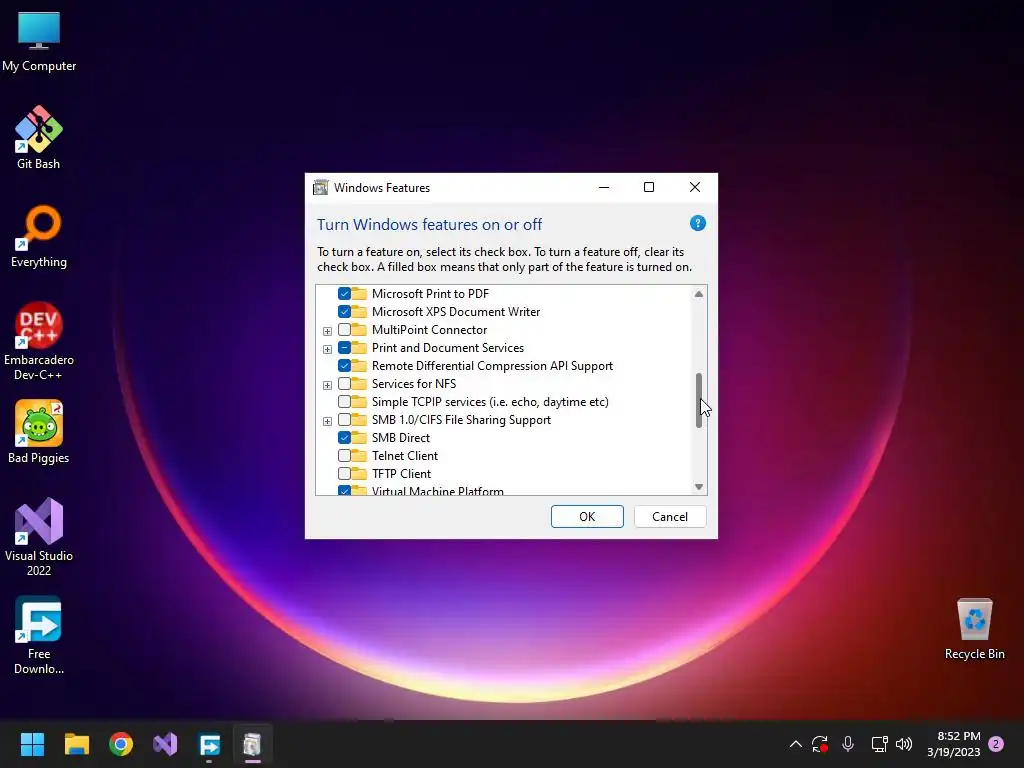Image resolution: width=1024 pixels, height=768 pixels.
Task: Select the Free Download Manager desktop shortcut
Action: (39, 635)
